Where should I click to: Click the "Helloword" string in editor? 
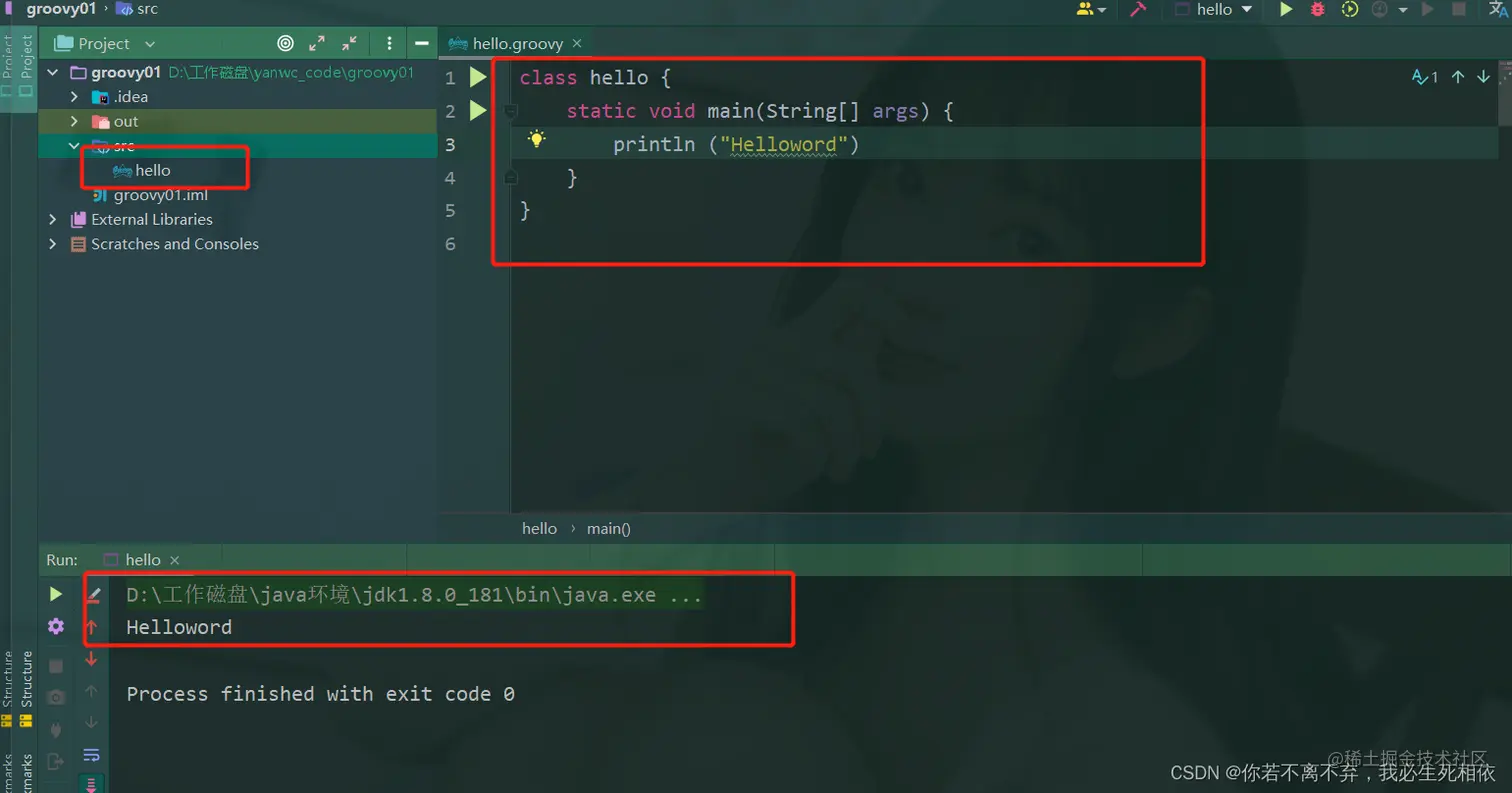point(784,144)
